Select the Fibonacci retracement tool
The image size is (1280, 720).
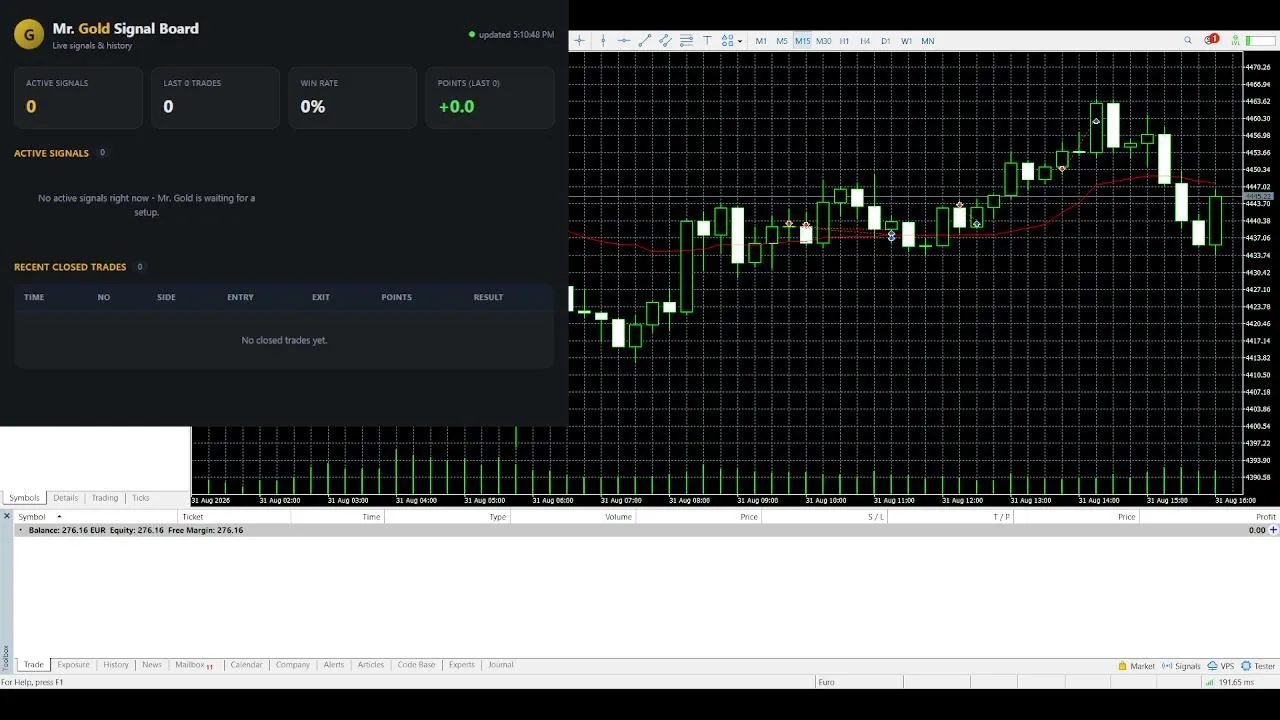(686, 41)
